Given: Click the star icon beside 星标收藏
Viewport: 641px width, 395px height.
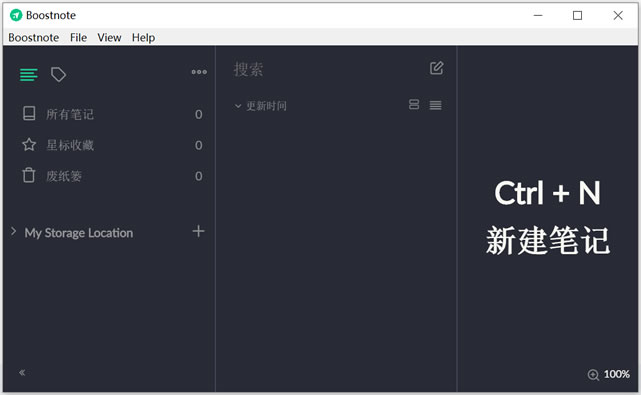Looking at the screenshot, I should click(29, 144).
